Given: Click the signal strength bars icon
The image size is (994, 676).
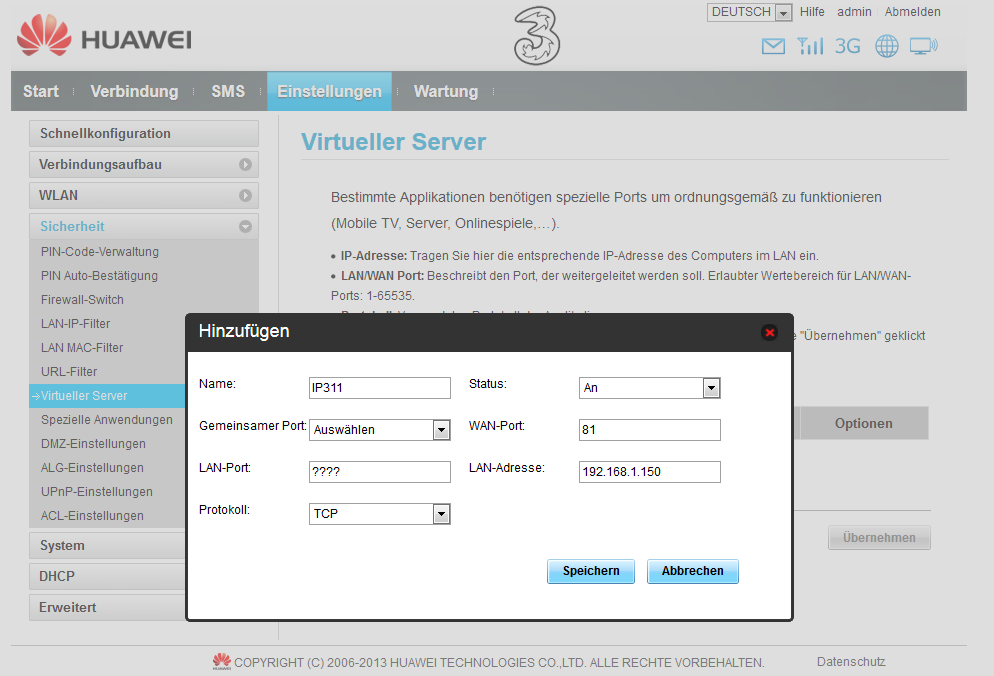Looking at the screenshot, I should click(810, 46).
